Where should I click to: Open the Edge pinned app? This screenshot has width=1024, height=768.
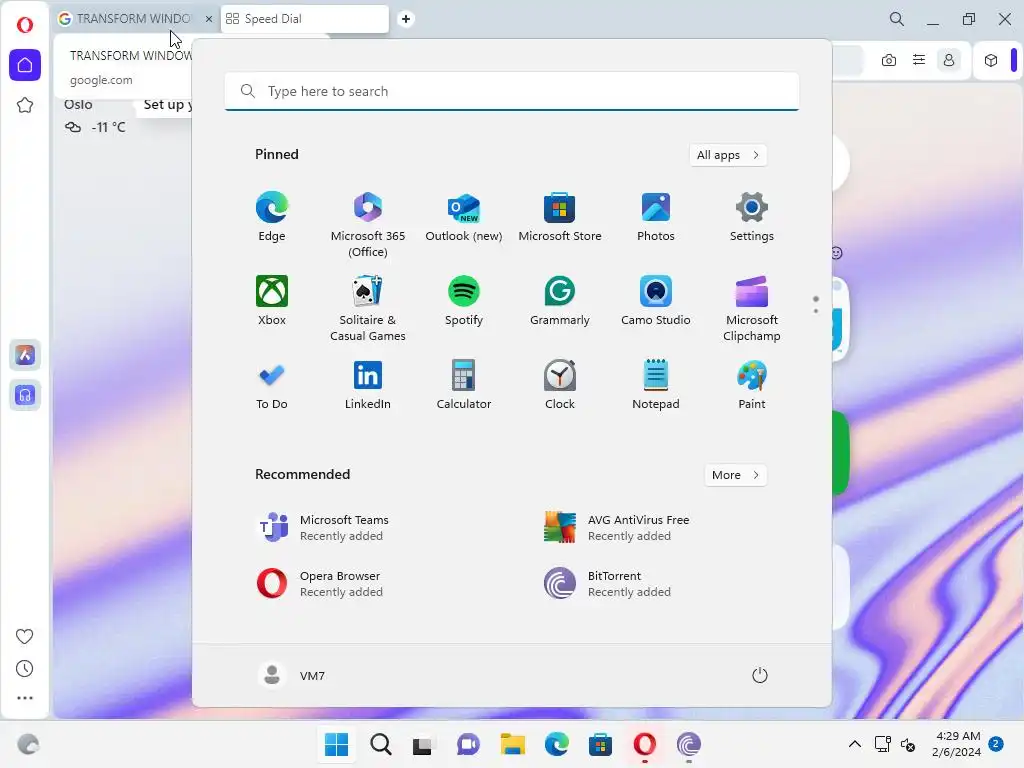click(272, 217)
